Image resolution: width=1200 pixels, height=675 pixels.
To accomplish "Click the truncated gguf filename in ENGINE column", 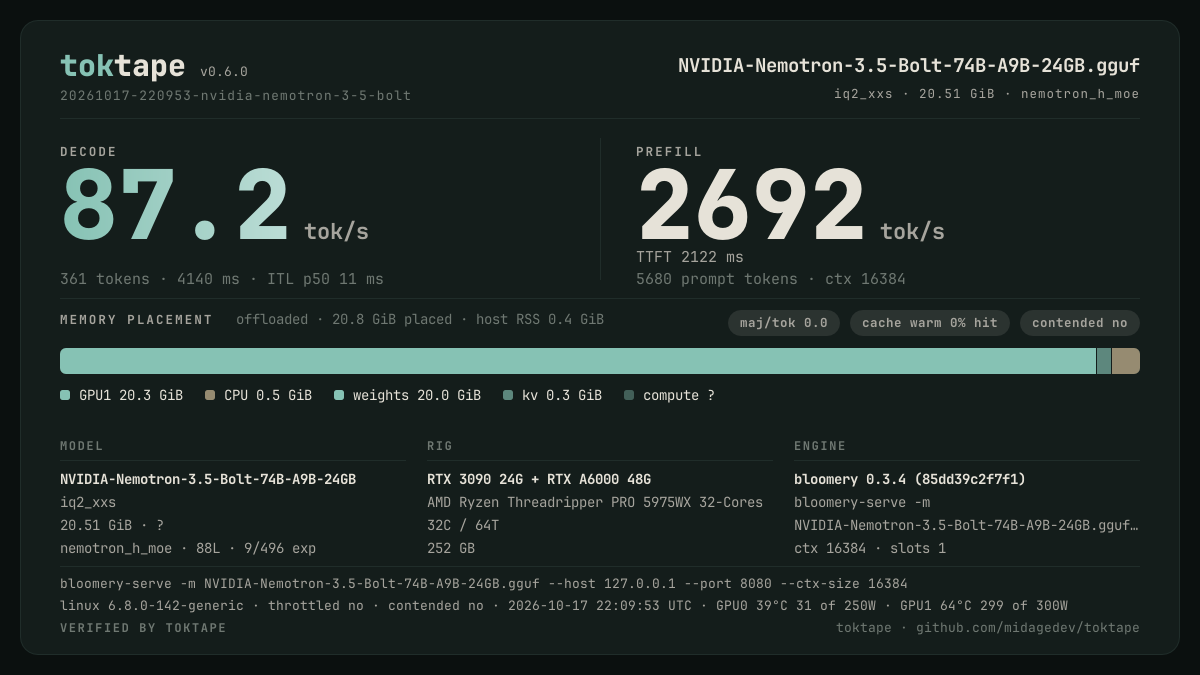I will pos(967,525).
